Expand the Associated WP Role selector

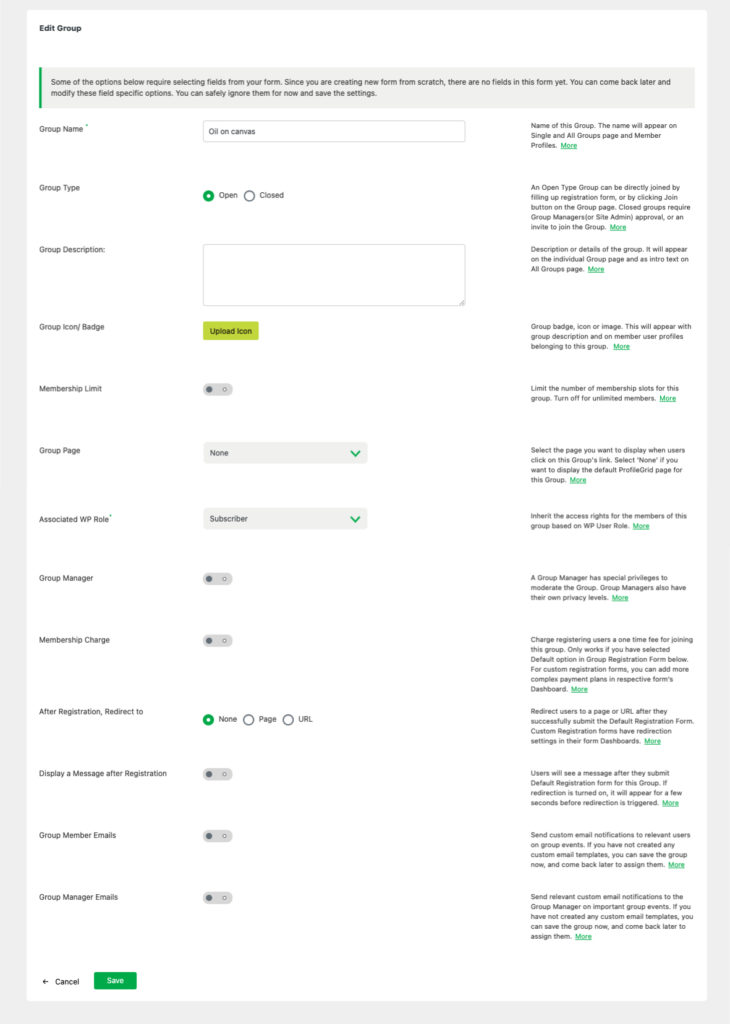pos(285,518)
